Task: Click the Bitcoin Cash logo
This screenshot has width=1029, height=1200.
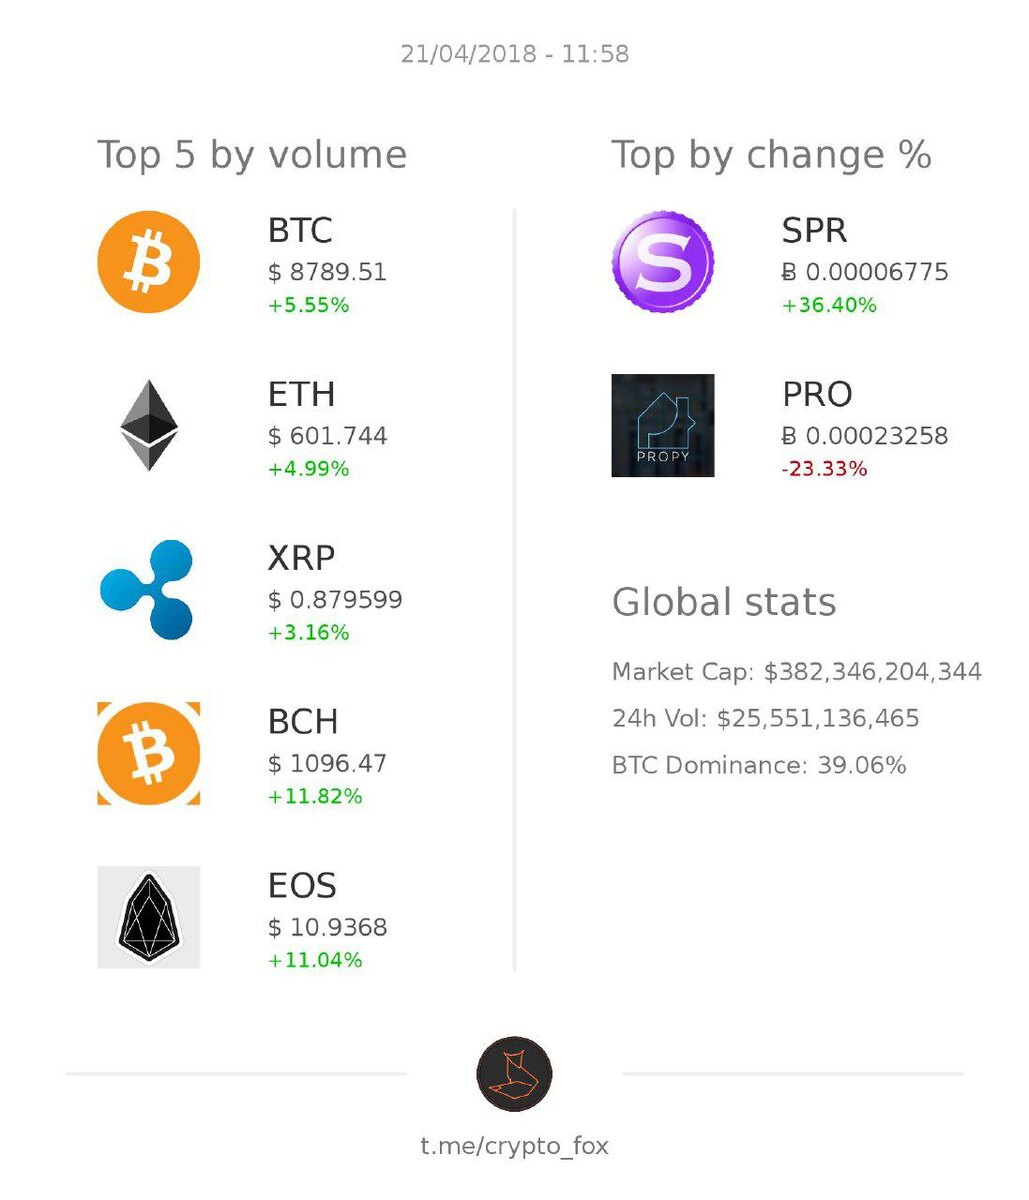Action: tap(148, 753)
